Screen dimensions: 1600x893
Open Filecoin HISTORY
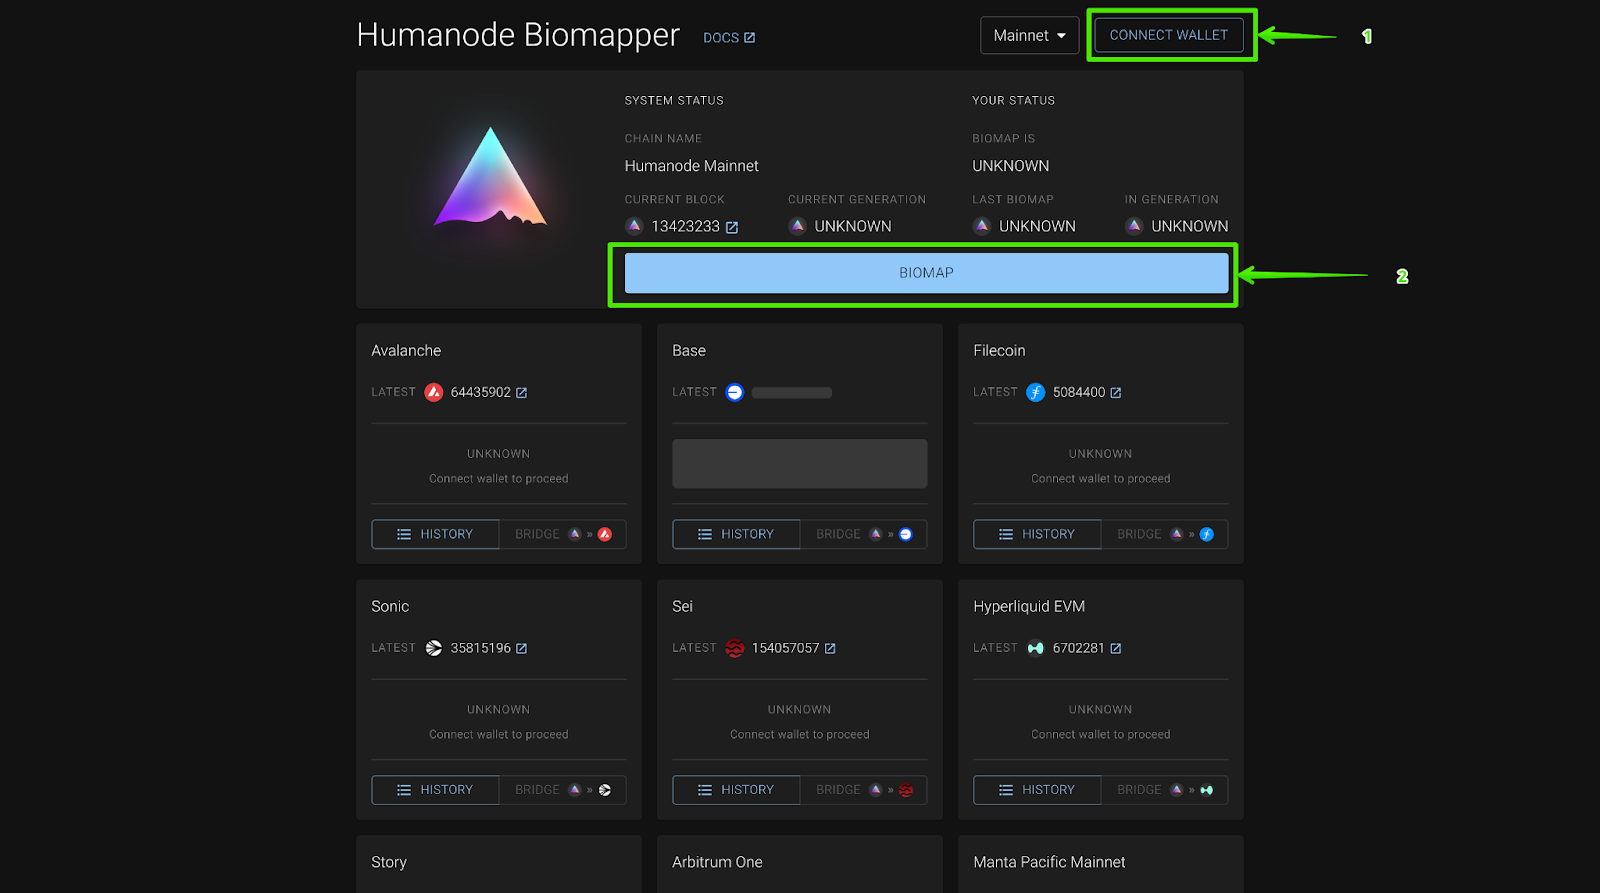pyautogui.click(x=1037, y=534)
